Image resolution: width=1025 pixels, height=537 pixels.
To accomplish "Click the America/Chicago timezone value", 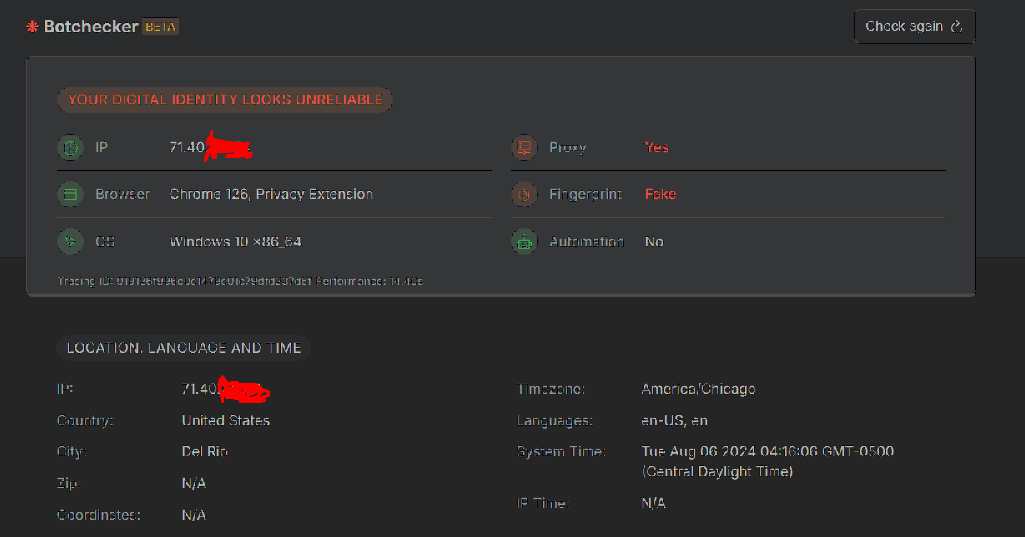I will click(x=698, y=389).
